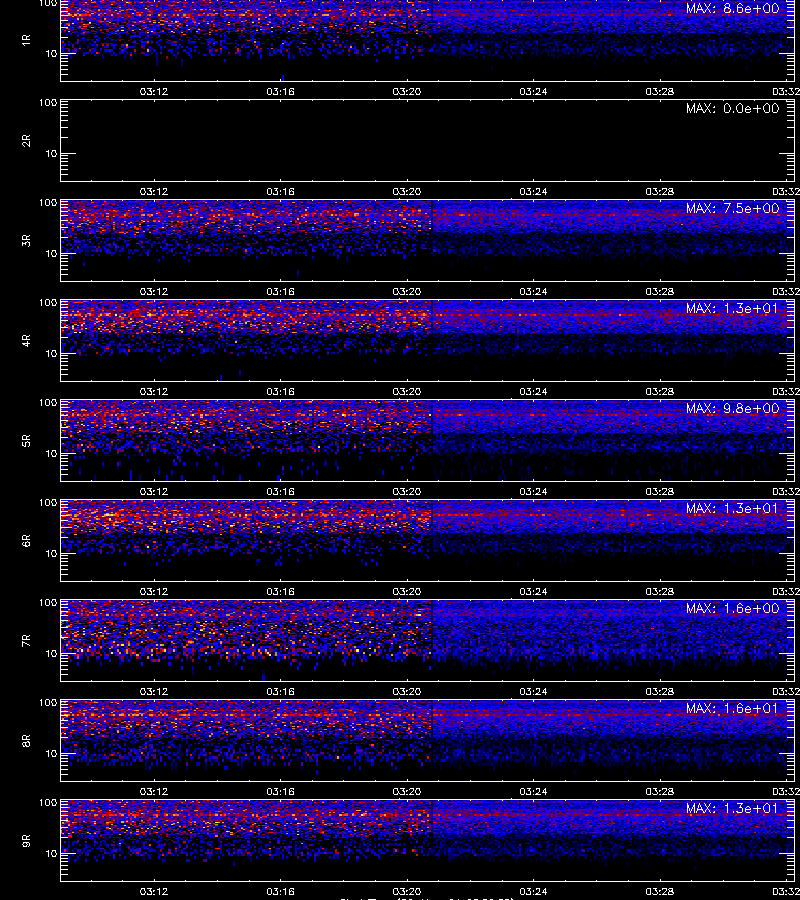Screen dimensions: 800x900
Task: Select the 4R axis label
Action: (26, 340)
